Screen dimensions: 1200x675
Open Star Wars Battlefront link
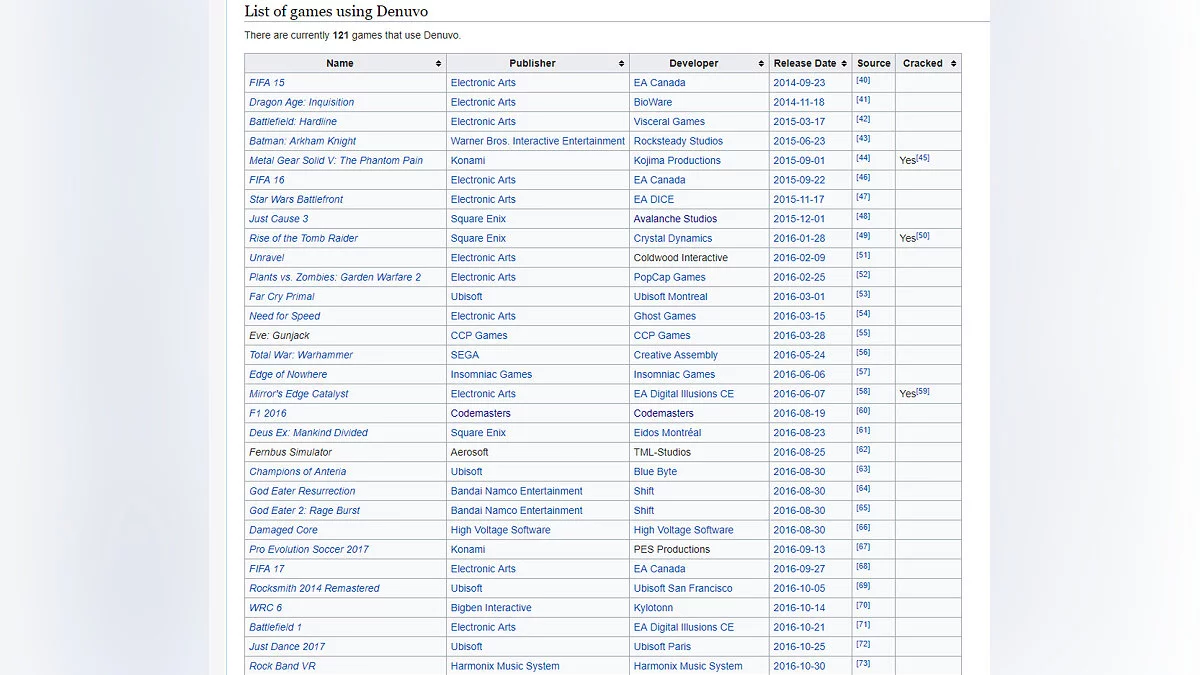[296, 200]
